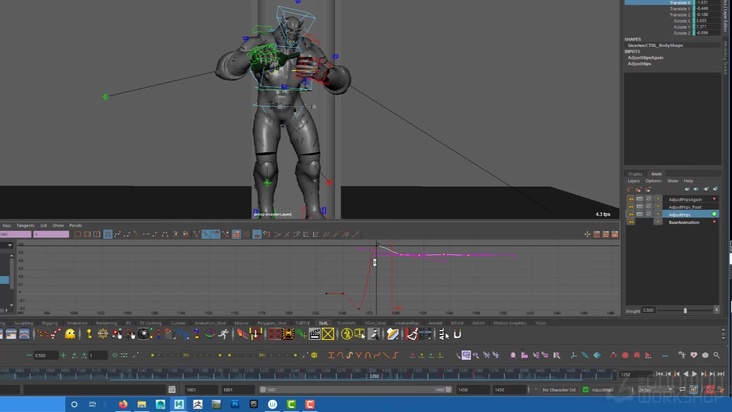
Task: Click the yellow ghost icon on the shelf
Action: pyautogui.click(x=71, y=334)
